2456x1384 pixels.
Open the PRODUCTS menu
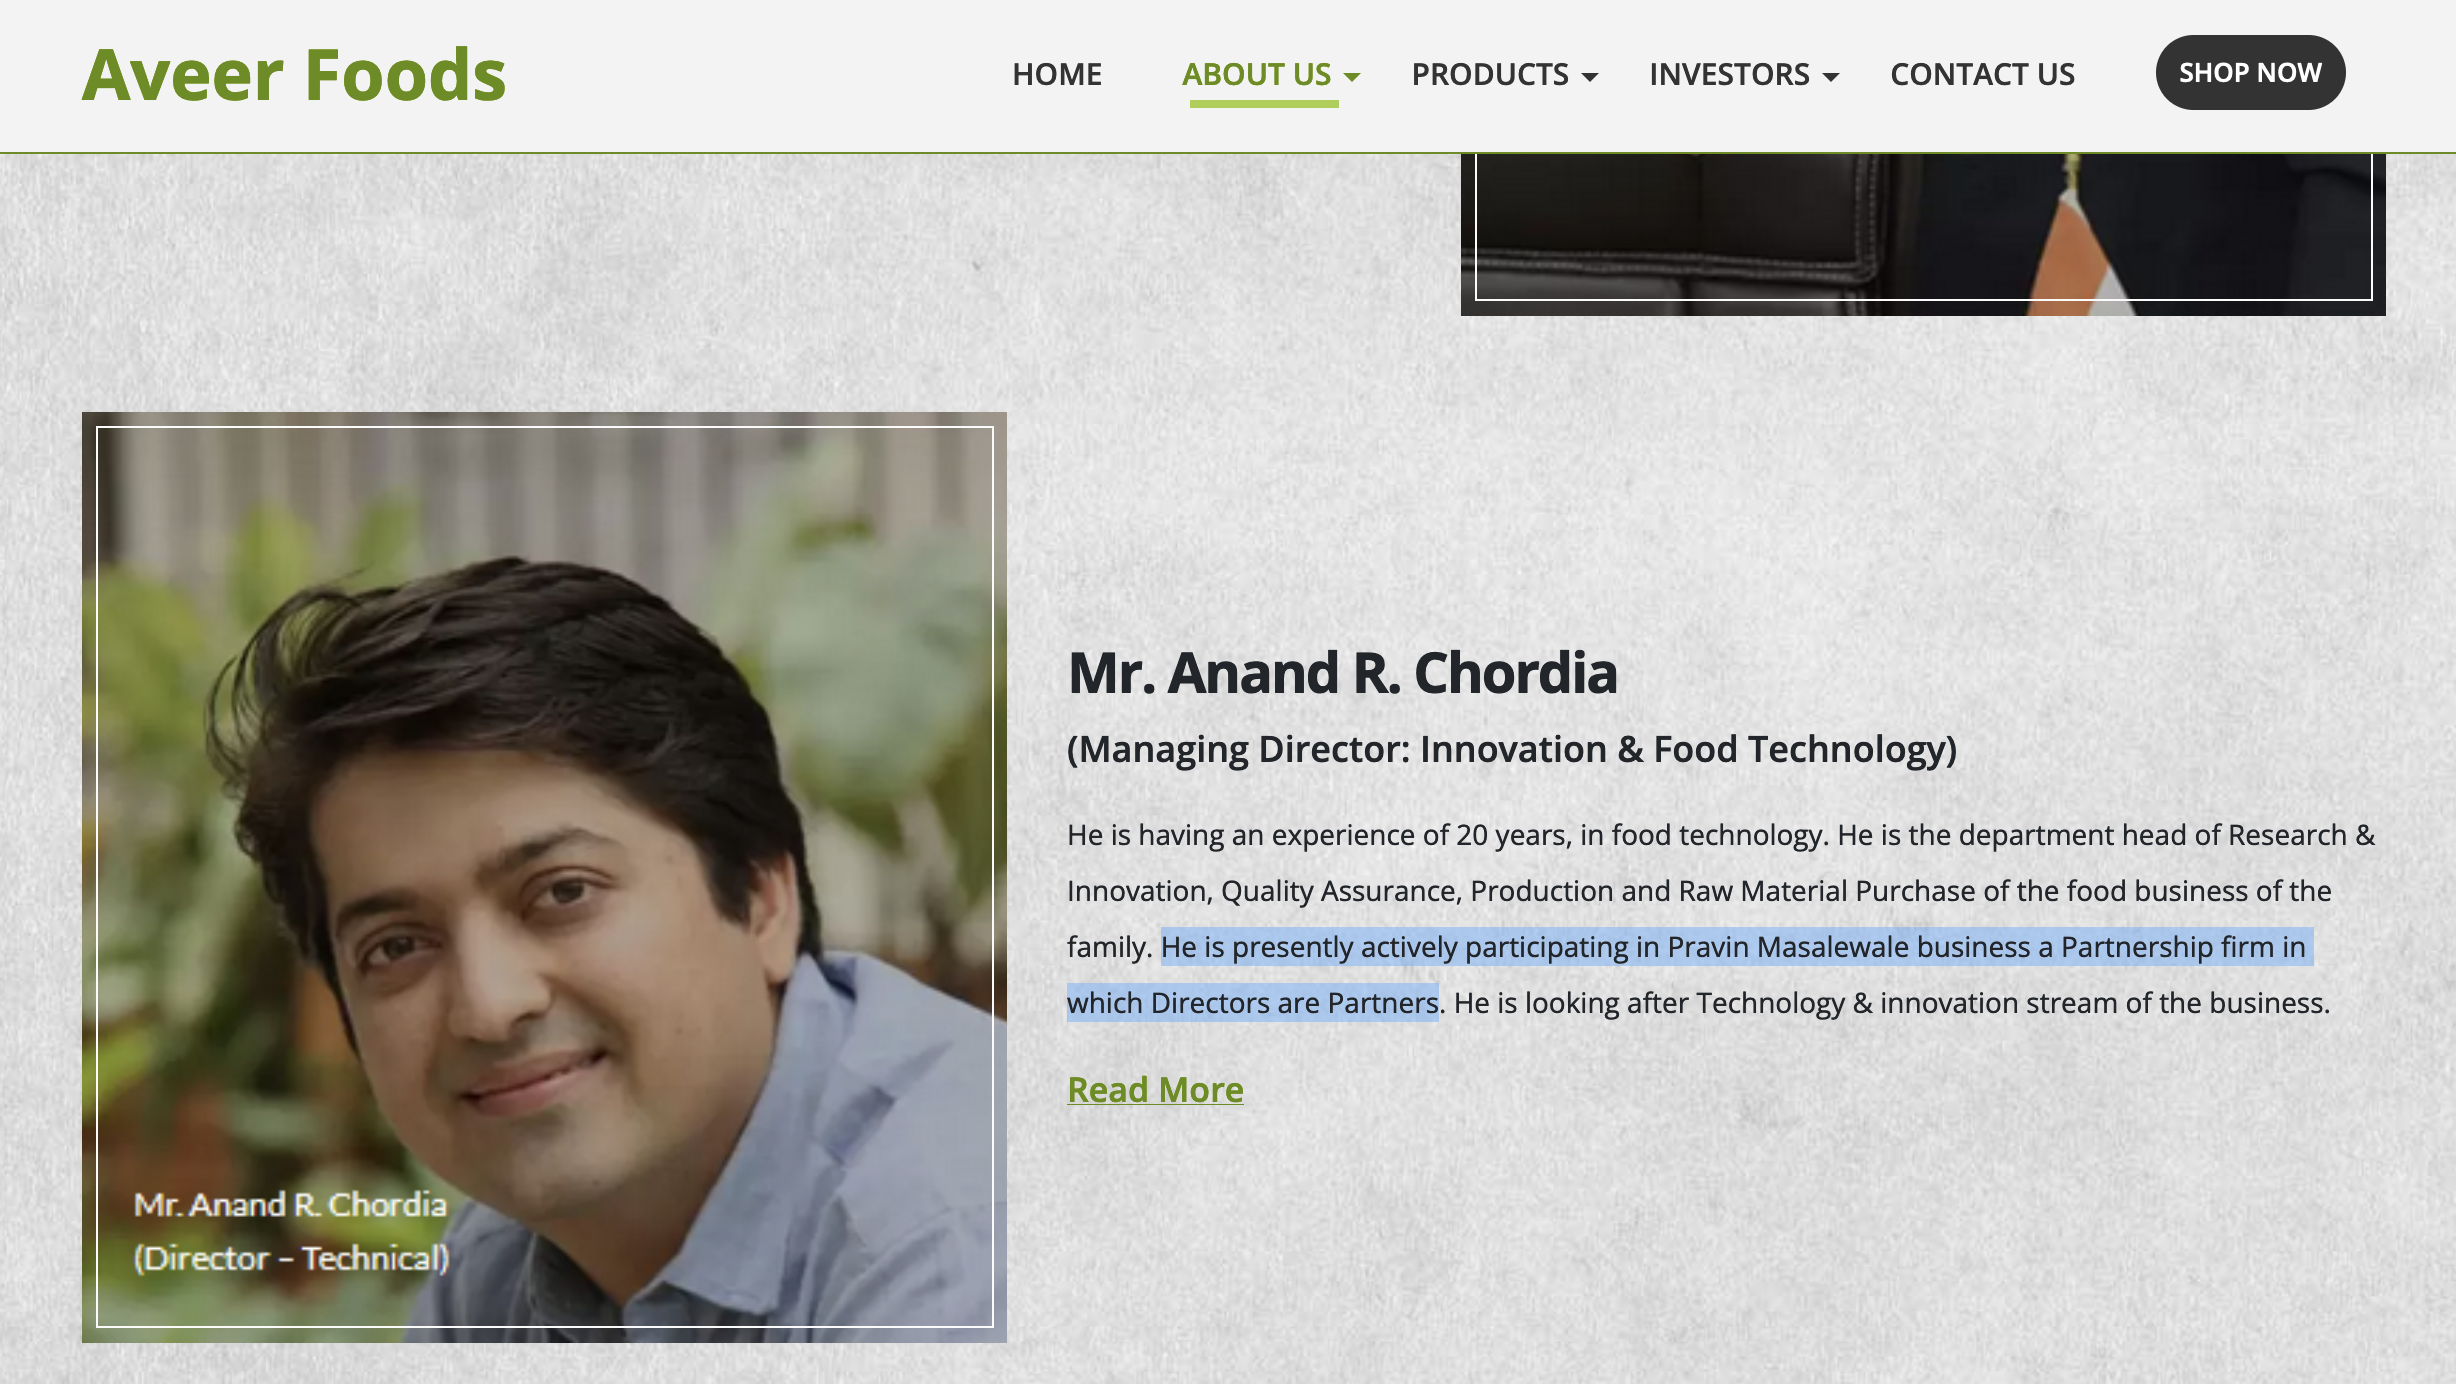(1490, 74)
